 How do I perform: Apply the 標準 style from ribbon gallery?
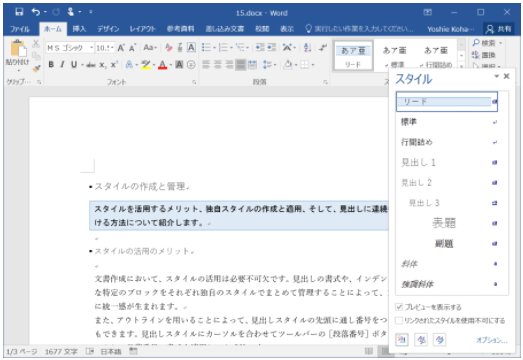(x=394, y=57)
